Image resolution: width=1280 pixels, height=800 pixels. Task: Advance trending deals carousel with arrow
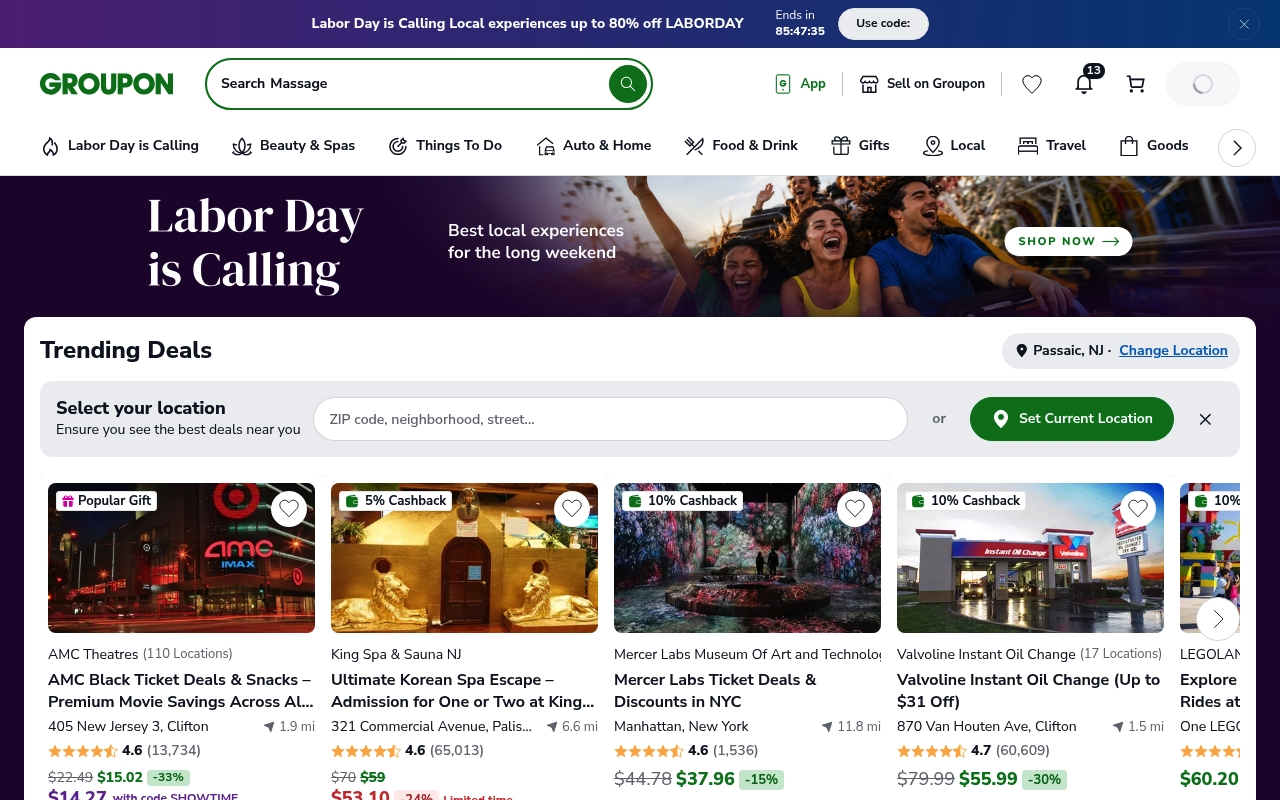point(1218,619)
